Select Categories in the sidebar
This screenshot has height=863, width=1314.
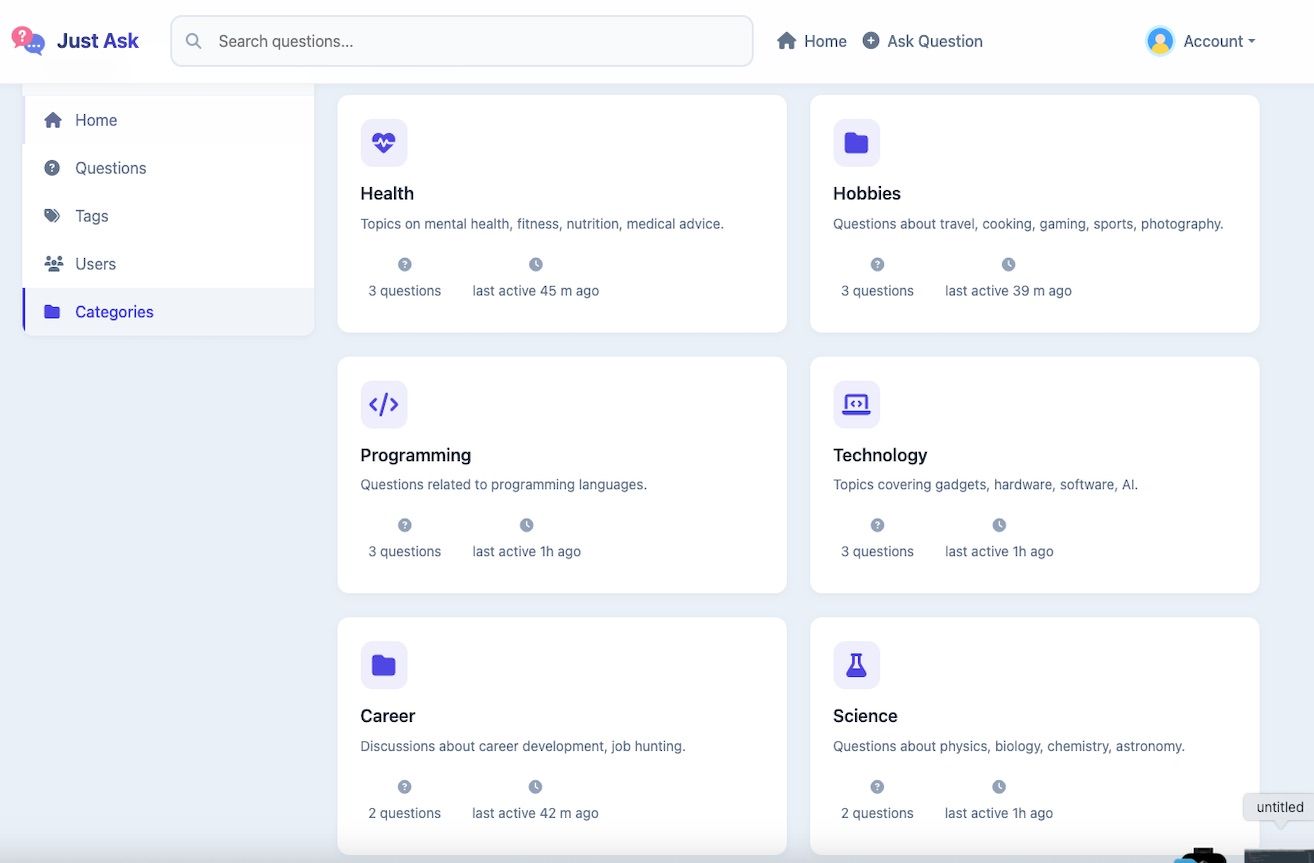click(x=168, y=312)
